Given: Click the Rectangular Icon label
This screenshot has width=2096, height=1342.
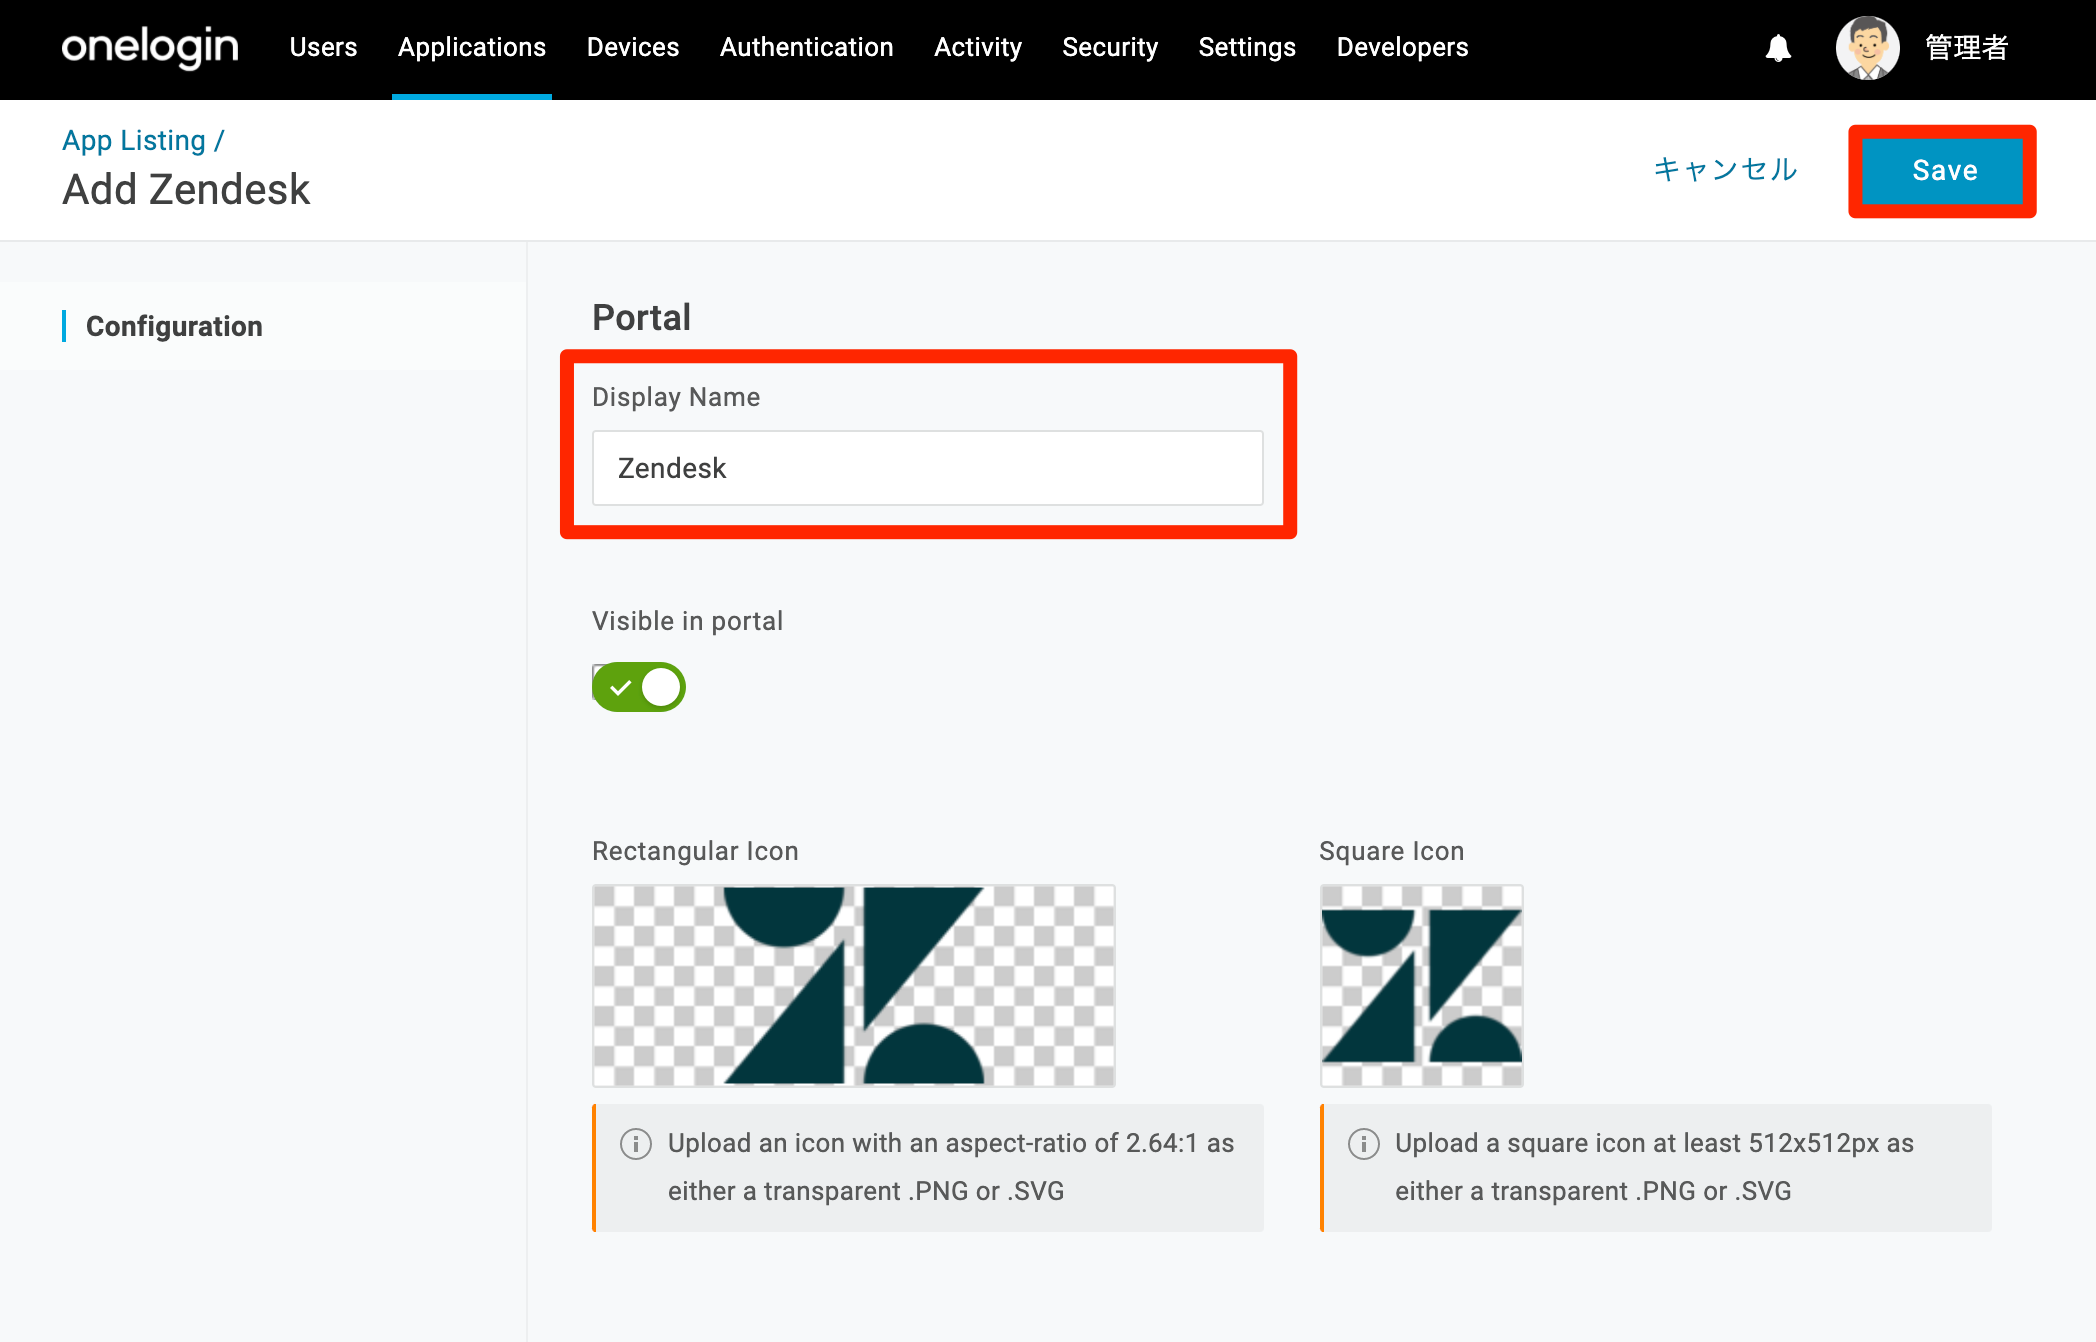Looking at the screenshot, I should [695, 851].
